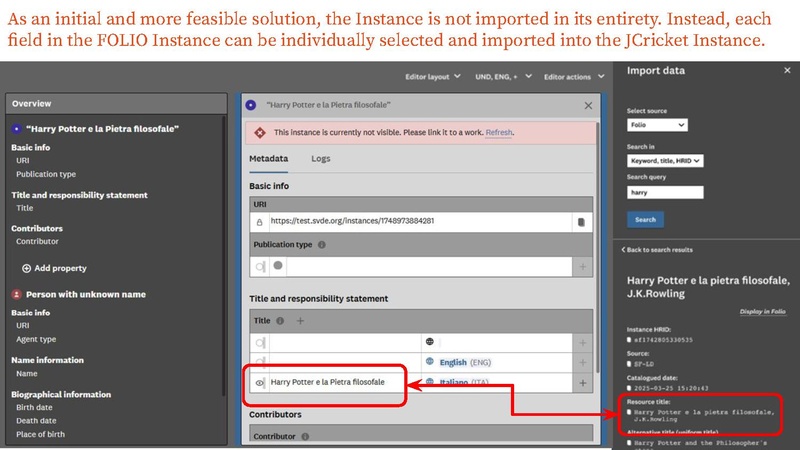Switch to the Logs tab

320,159
